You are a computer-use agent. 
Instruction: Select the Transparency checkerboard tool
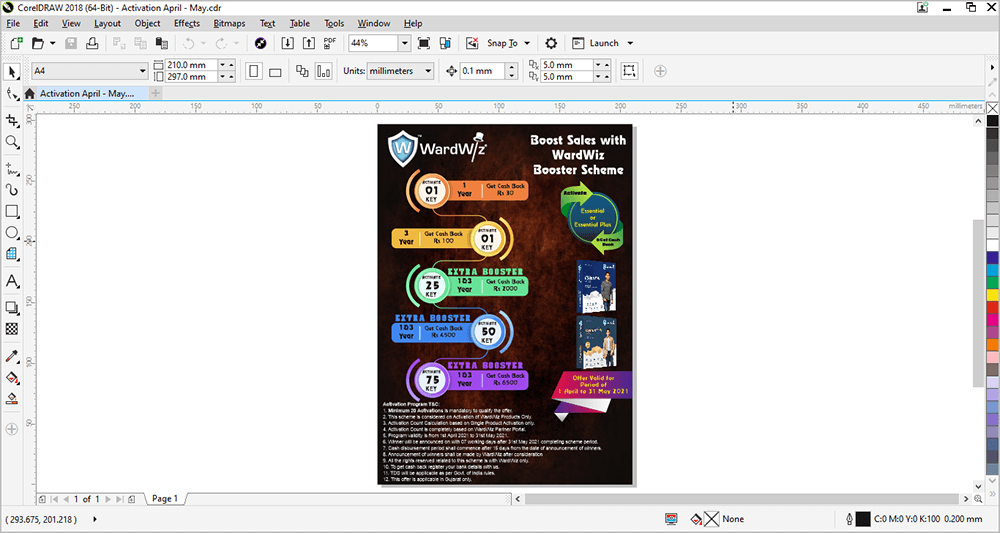click(11, 329)
